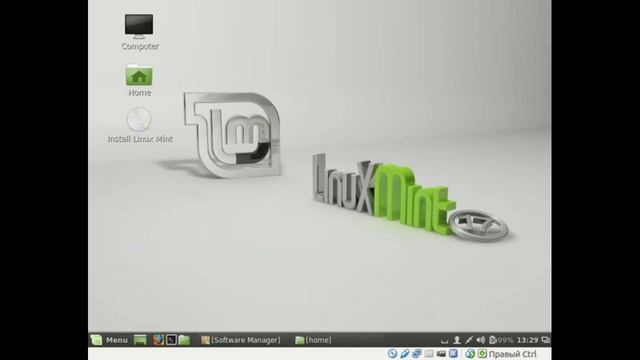Open the user account tray icon
This screenshot has width=640, height=360.
click(x=457, y=340)
